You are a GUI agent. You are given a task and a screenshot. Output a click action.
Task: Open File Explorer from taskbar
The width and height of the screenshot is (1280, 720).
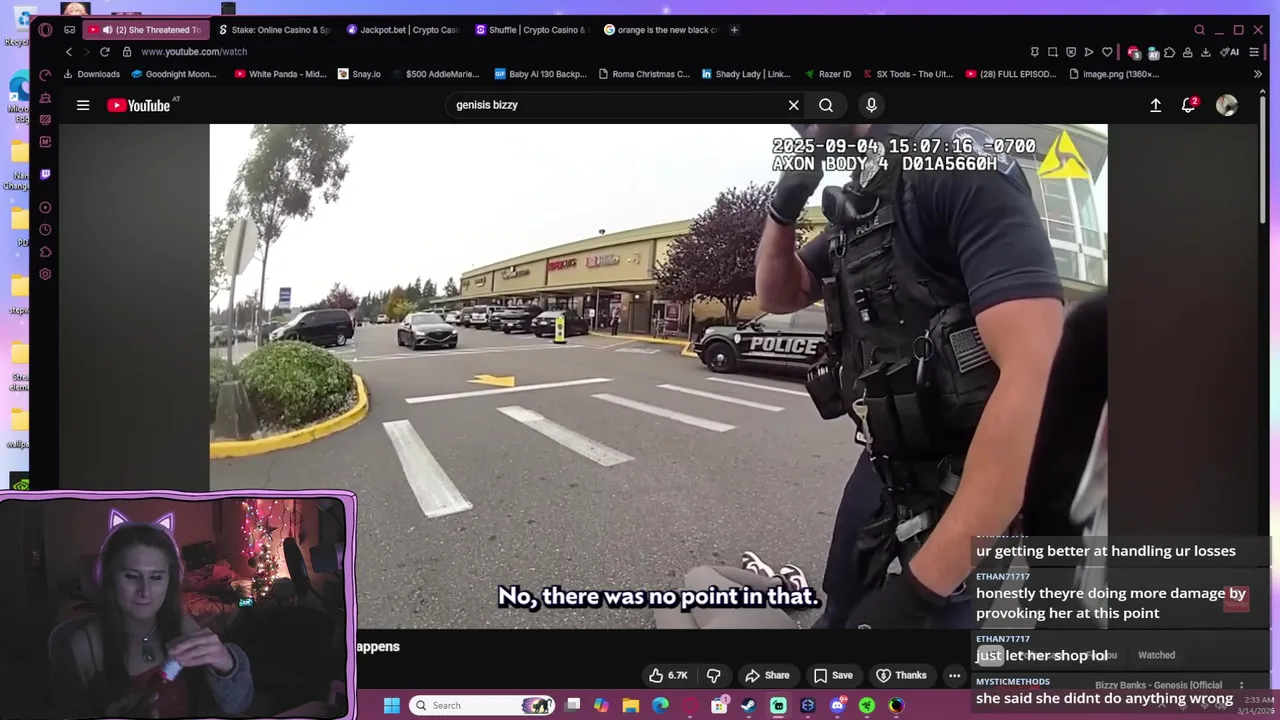pos(630,706)
